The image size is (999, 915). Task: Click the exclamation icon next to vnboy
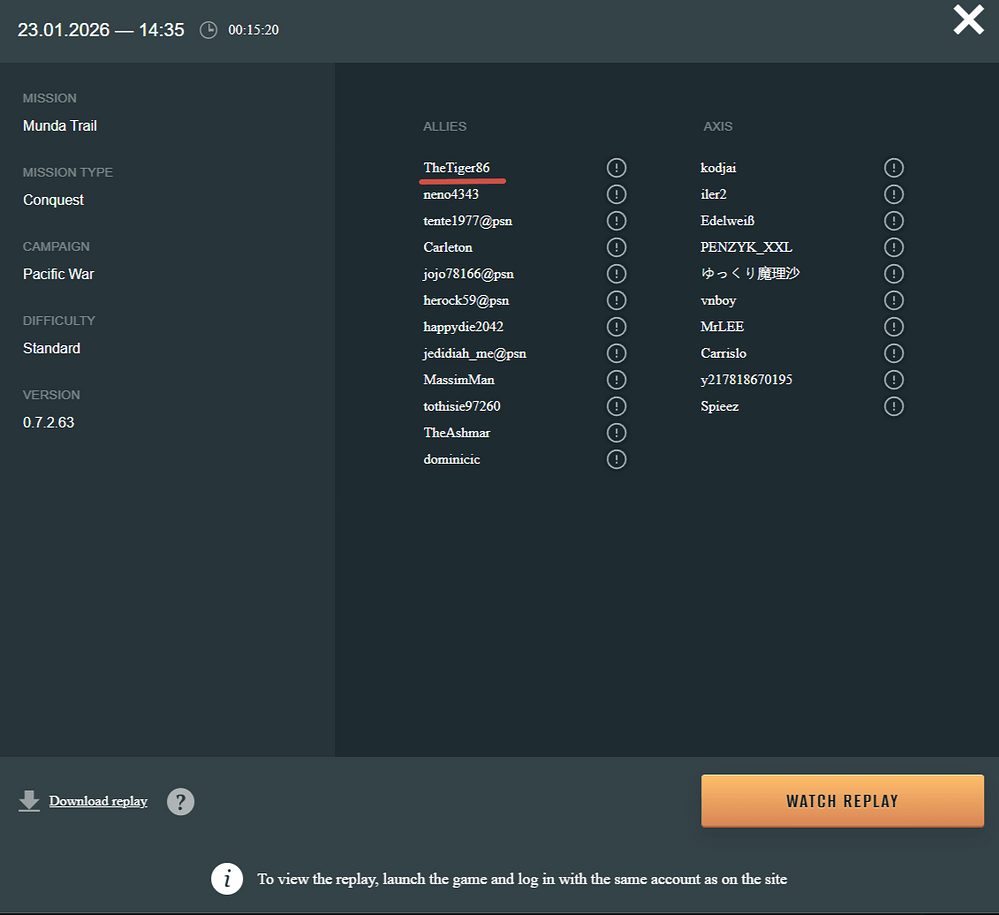tap(893, 300)
